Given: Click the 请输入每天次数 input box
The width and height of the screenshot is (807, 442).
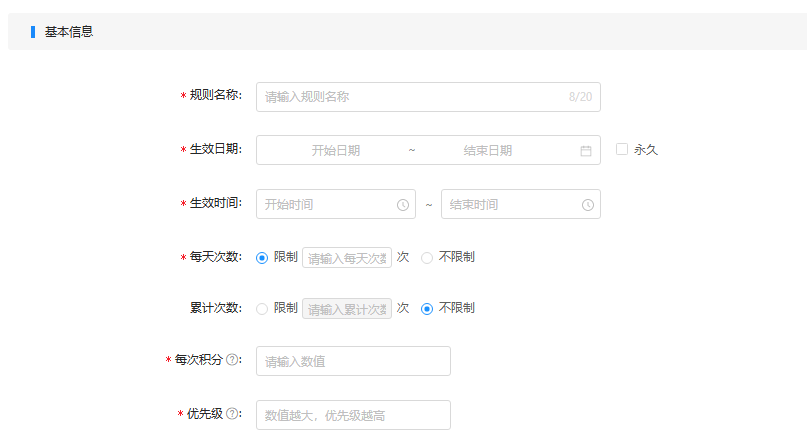Looking at the screenshot, I should point(347,258).
